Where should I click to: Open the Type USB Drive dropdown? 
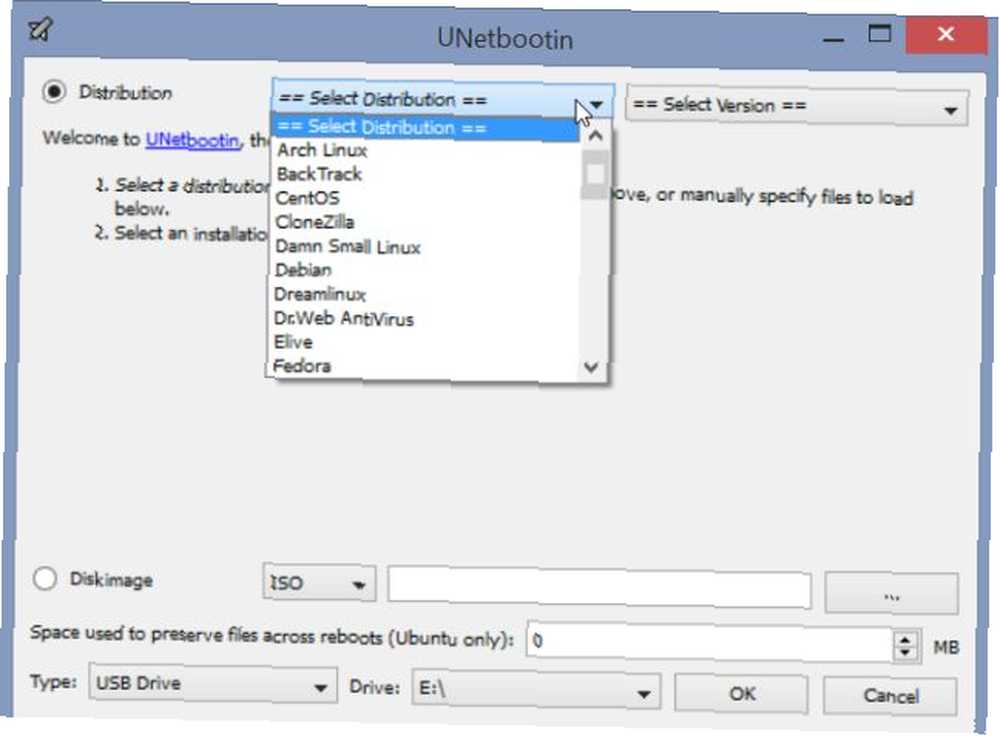pyautogui.click(x=213, y=684)
